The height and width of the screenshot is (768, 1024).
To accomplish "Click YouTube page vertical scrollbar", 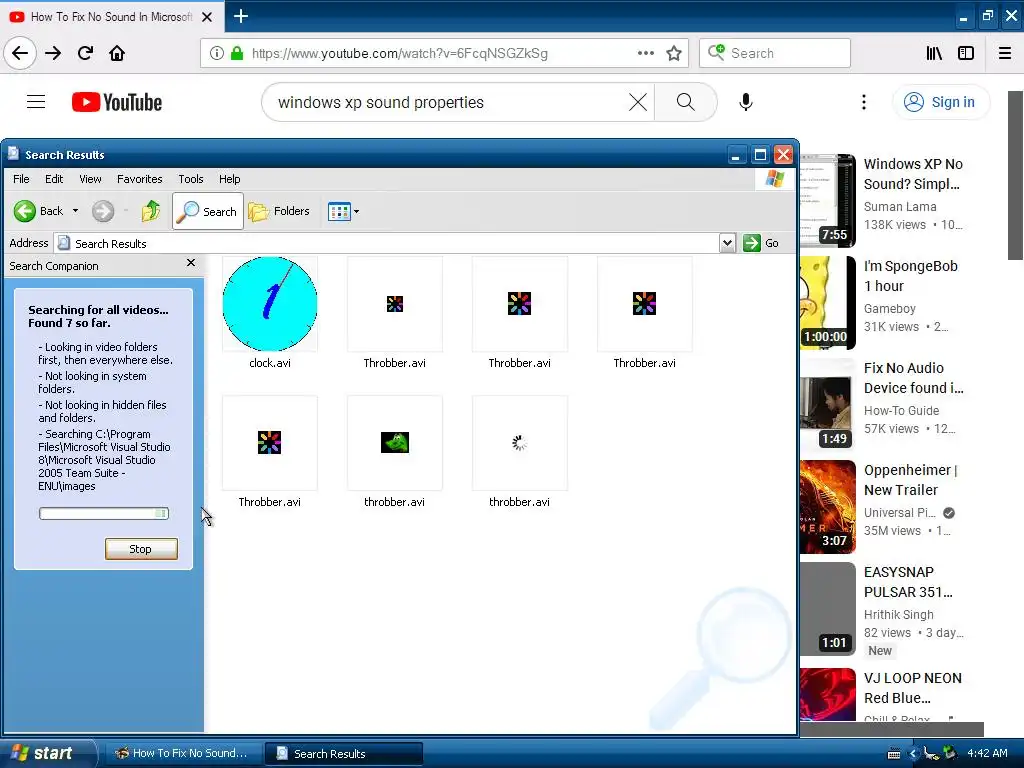I will coord(1016,175).
